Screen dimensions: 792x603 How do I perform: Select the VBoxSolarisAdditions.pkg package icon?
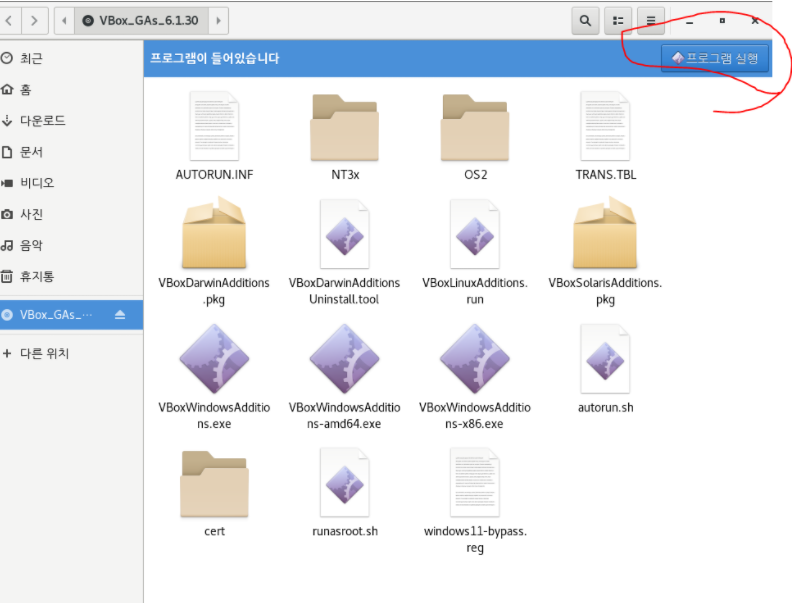(605, 233)
